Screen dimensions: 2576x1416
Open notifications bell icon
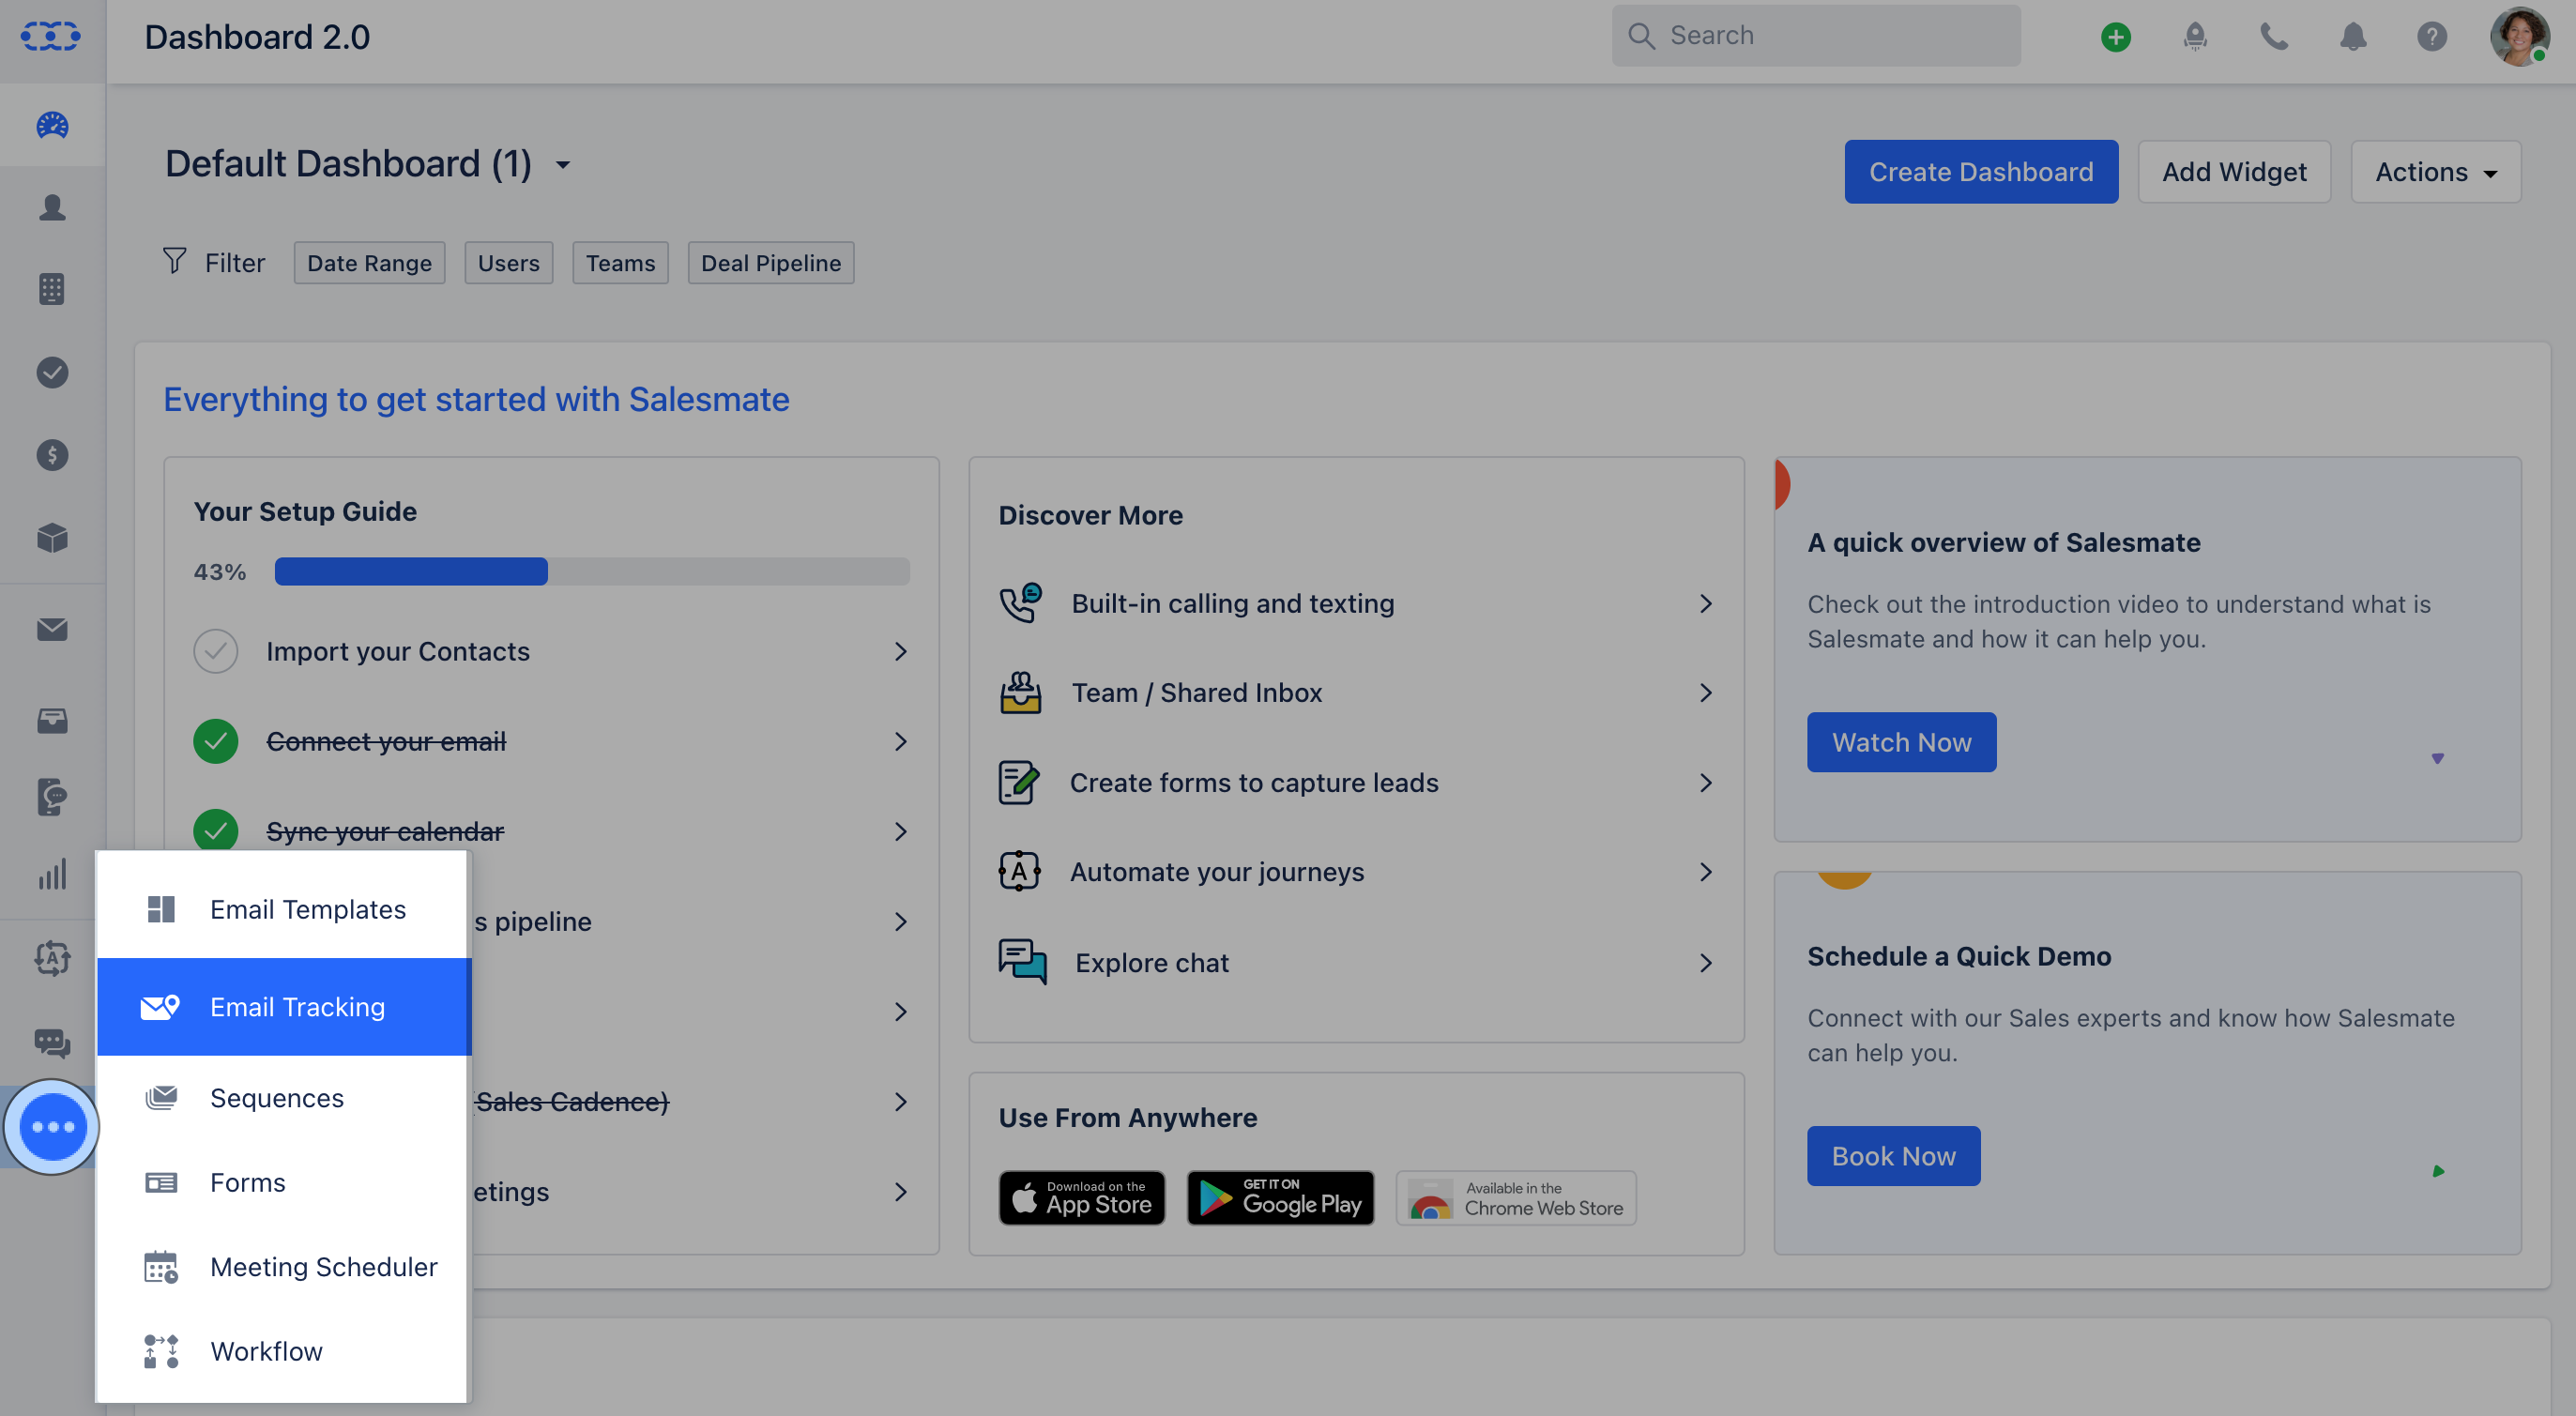pyautogui.click(x=2353, y=37)
